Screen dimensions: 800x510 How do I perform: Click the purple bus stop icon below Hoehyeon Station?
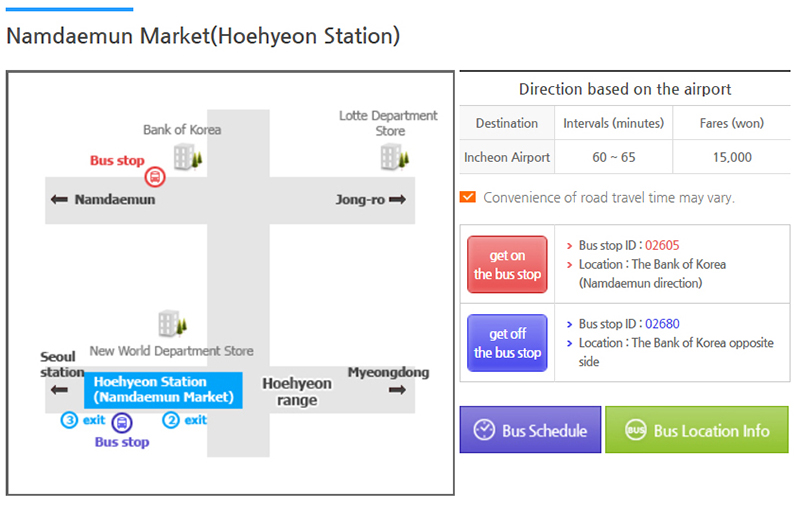(x=122, y=422)
